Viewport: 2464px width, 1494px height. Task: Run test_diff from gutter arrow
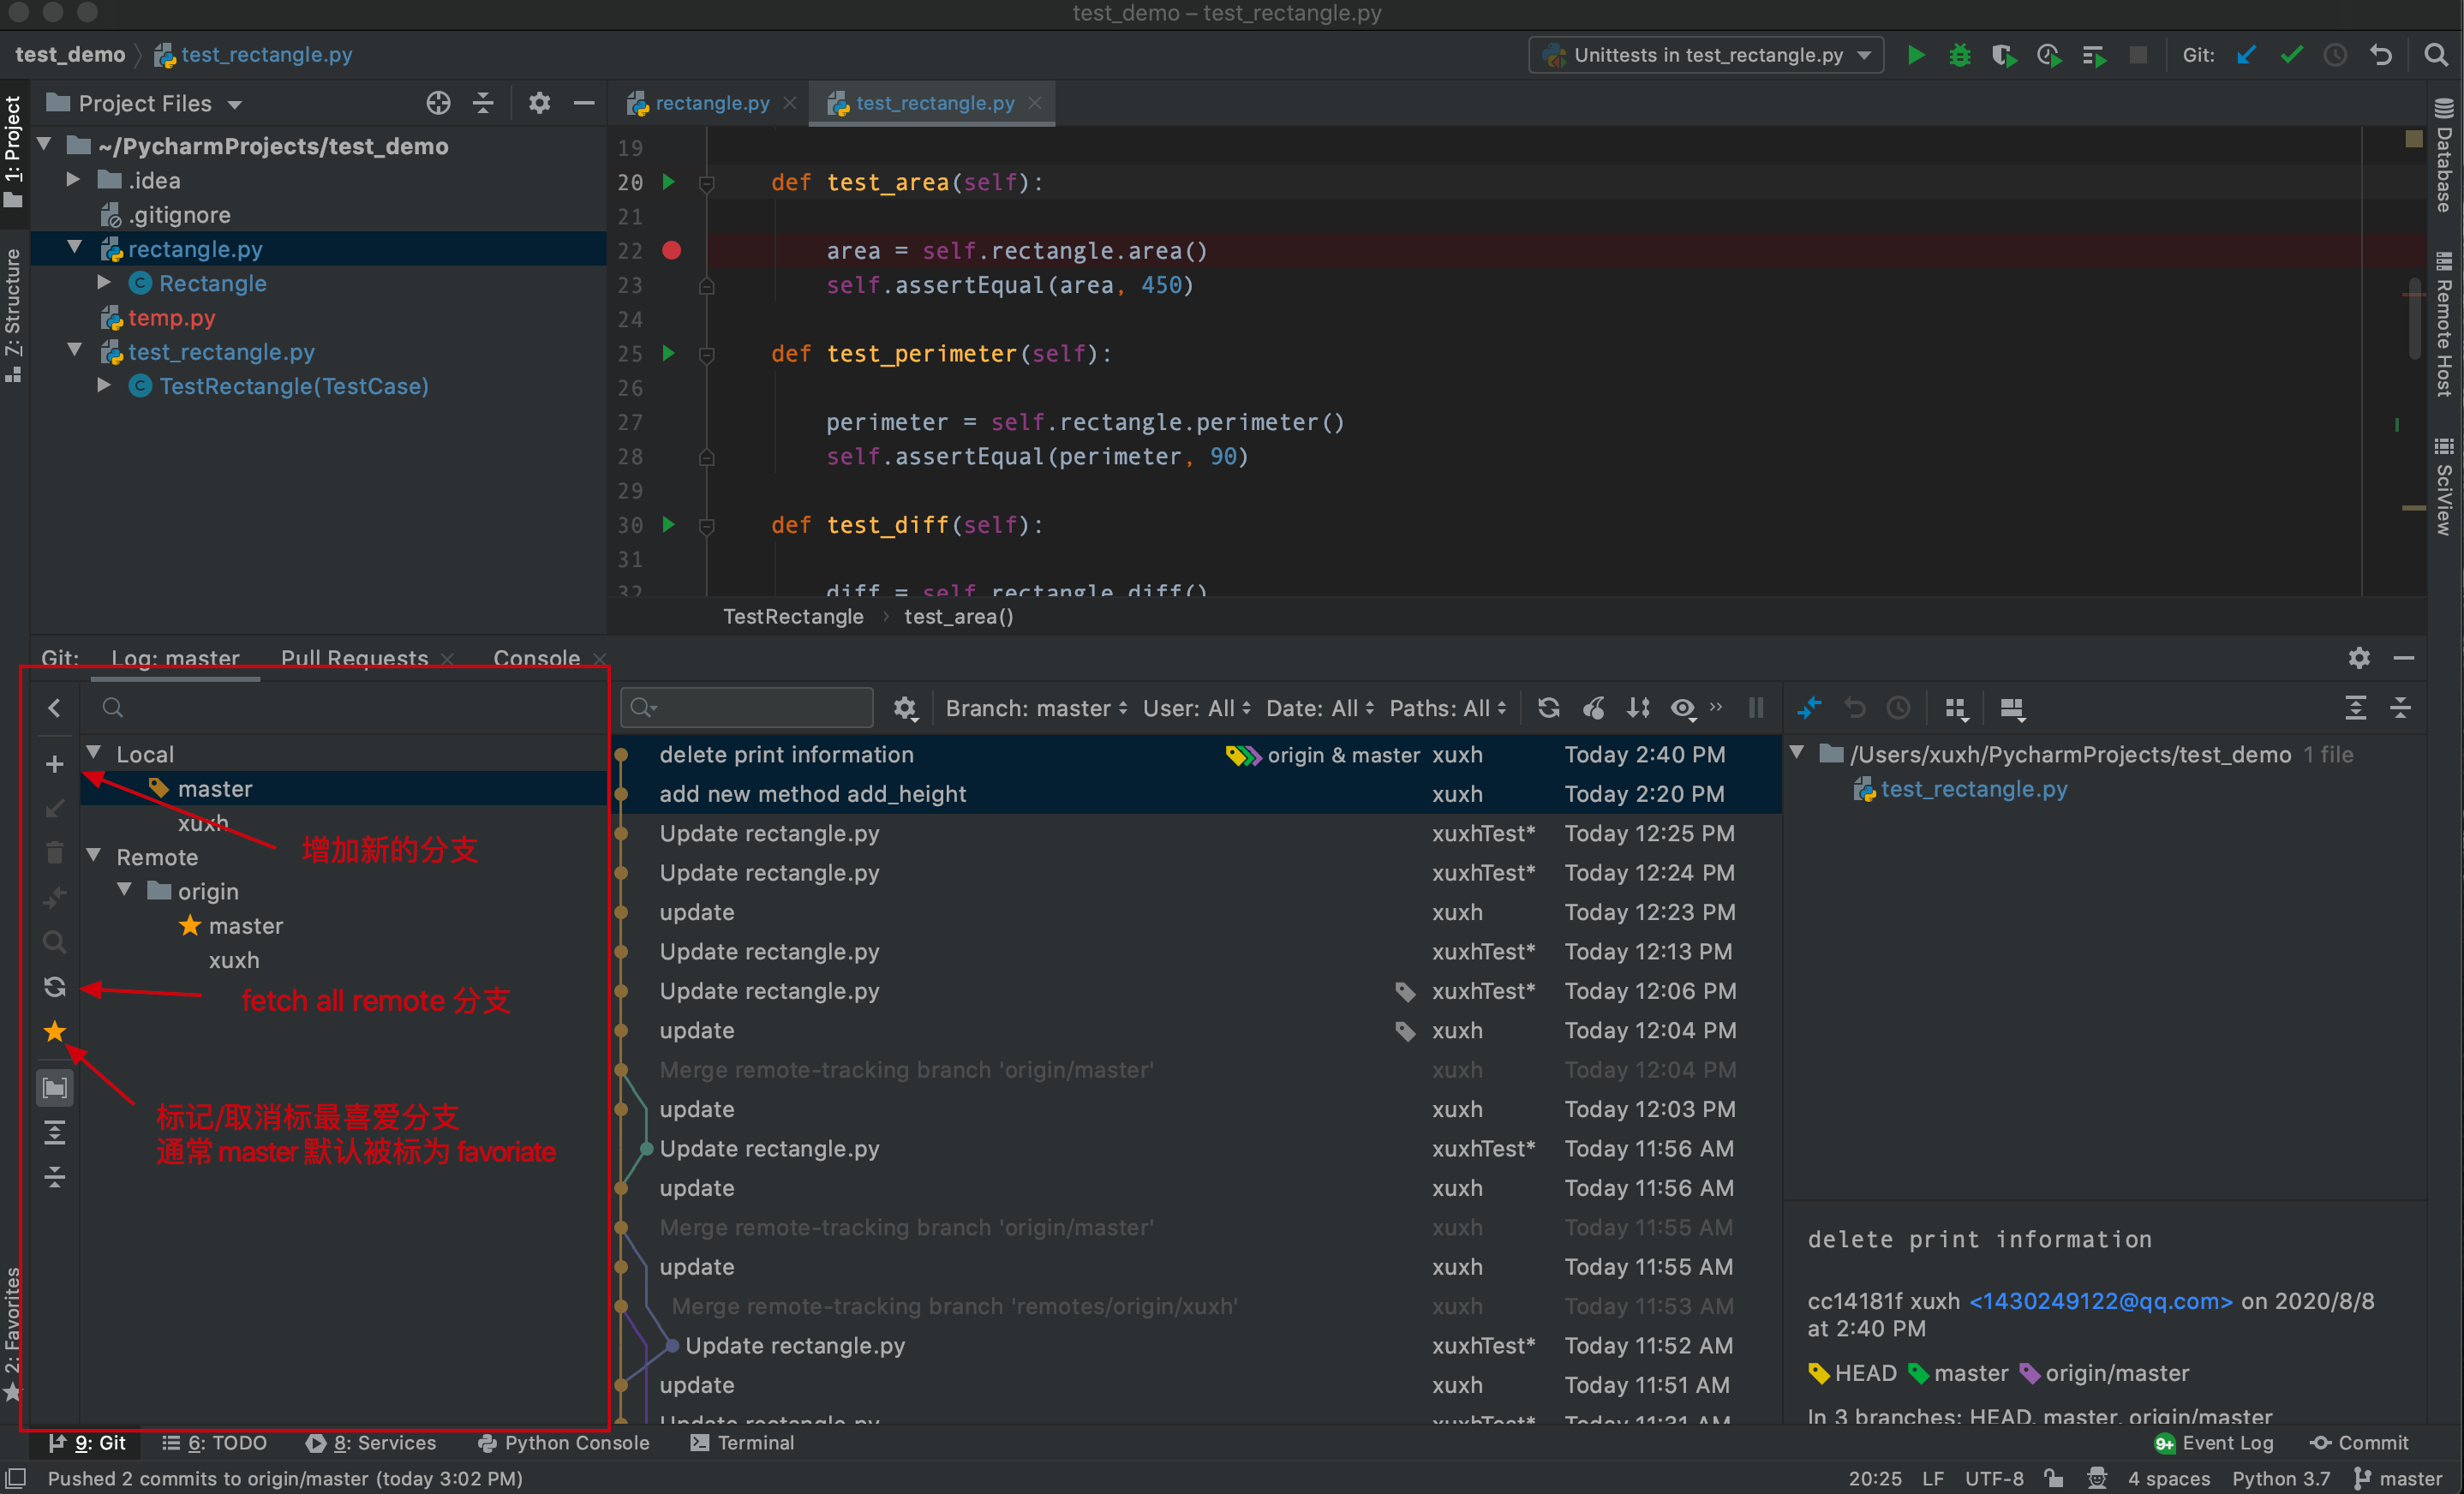coord(669,525)
